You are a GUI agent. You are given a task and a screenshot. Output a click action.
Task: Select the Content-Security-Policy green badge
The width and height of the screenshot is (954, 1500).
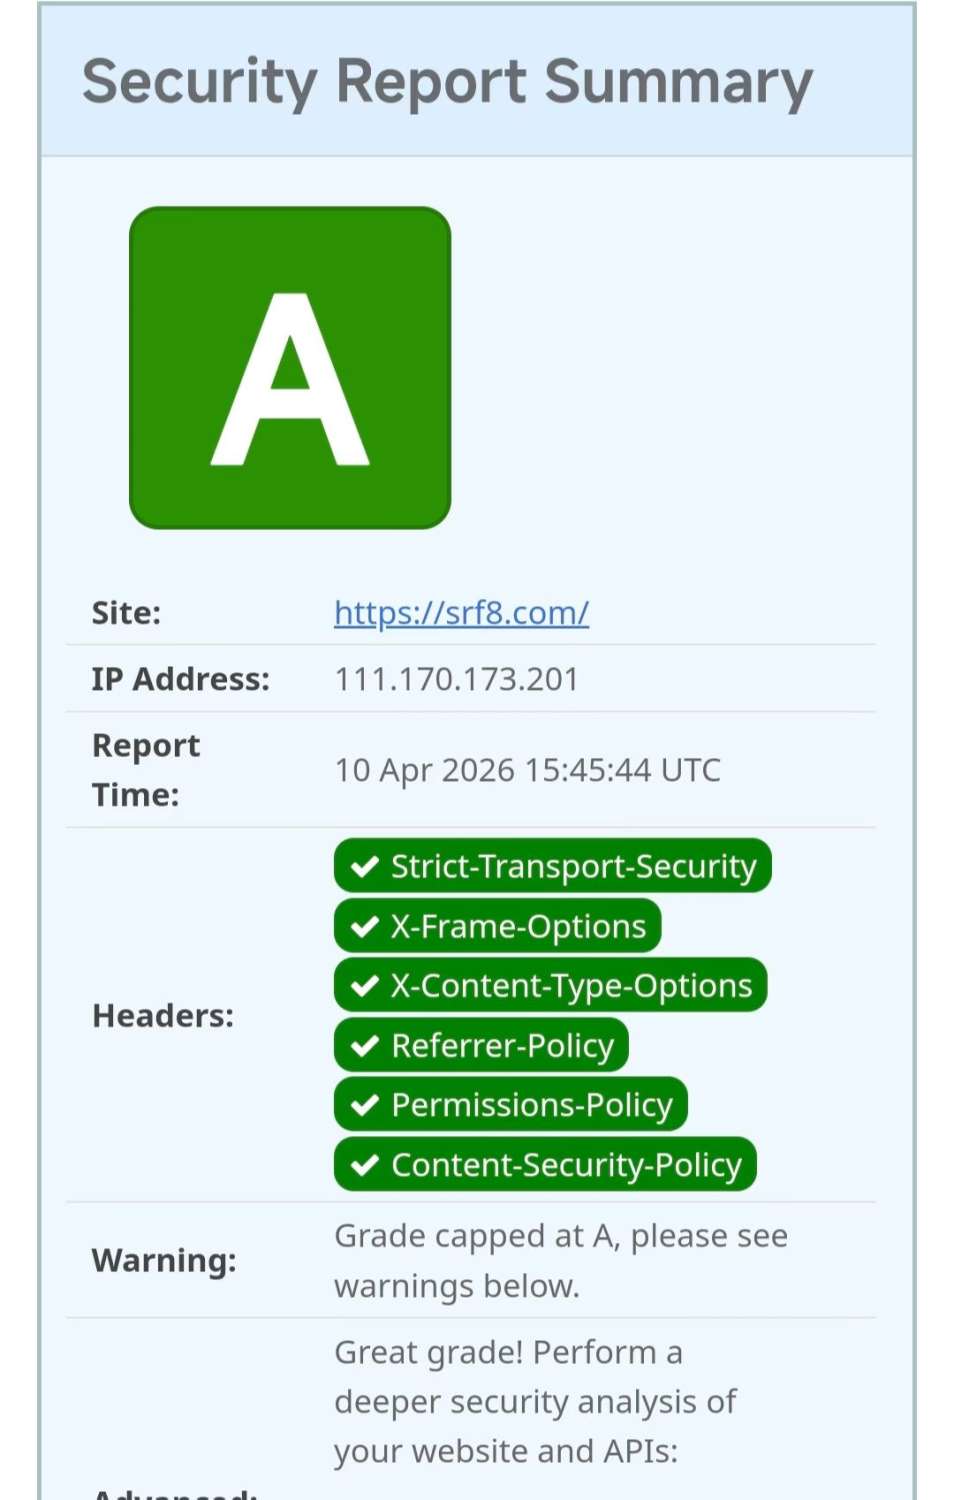coord(544,1164)
